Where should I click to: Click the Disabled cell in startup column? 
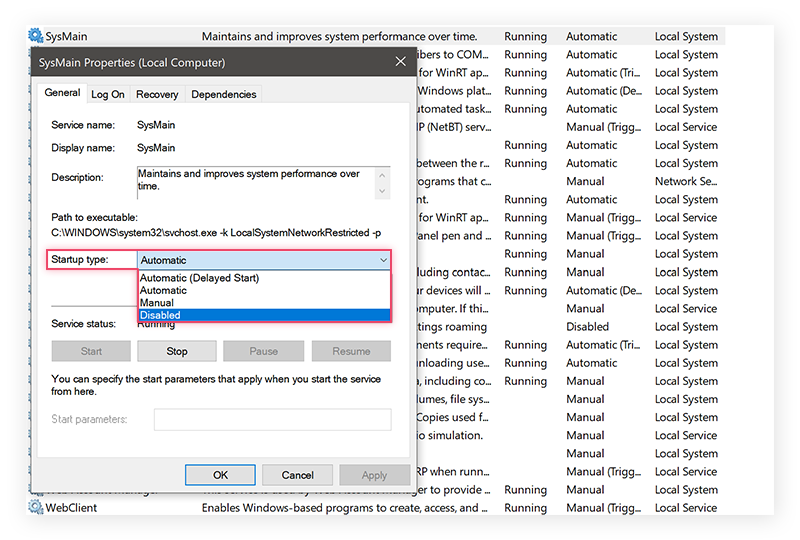tap(587, 327)
